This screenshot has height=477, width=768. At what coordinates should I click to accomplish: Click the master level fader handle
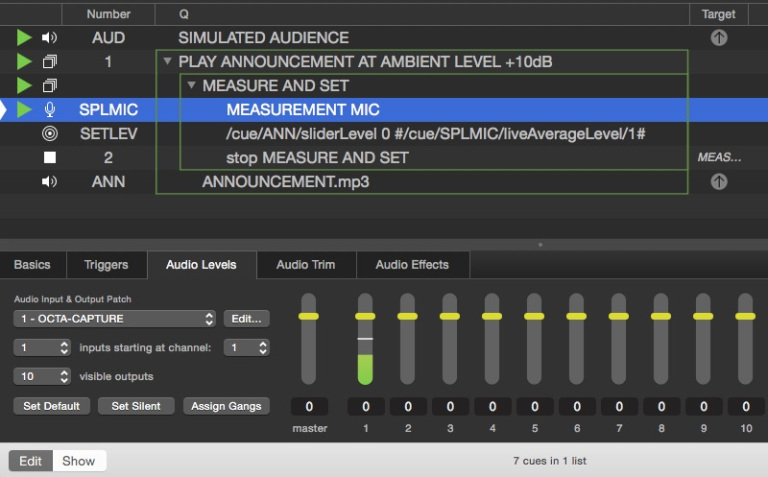(309, 316)
